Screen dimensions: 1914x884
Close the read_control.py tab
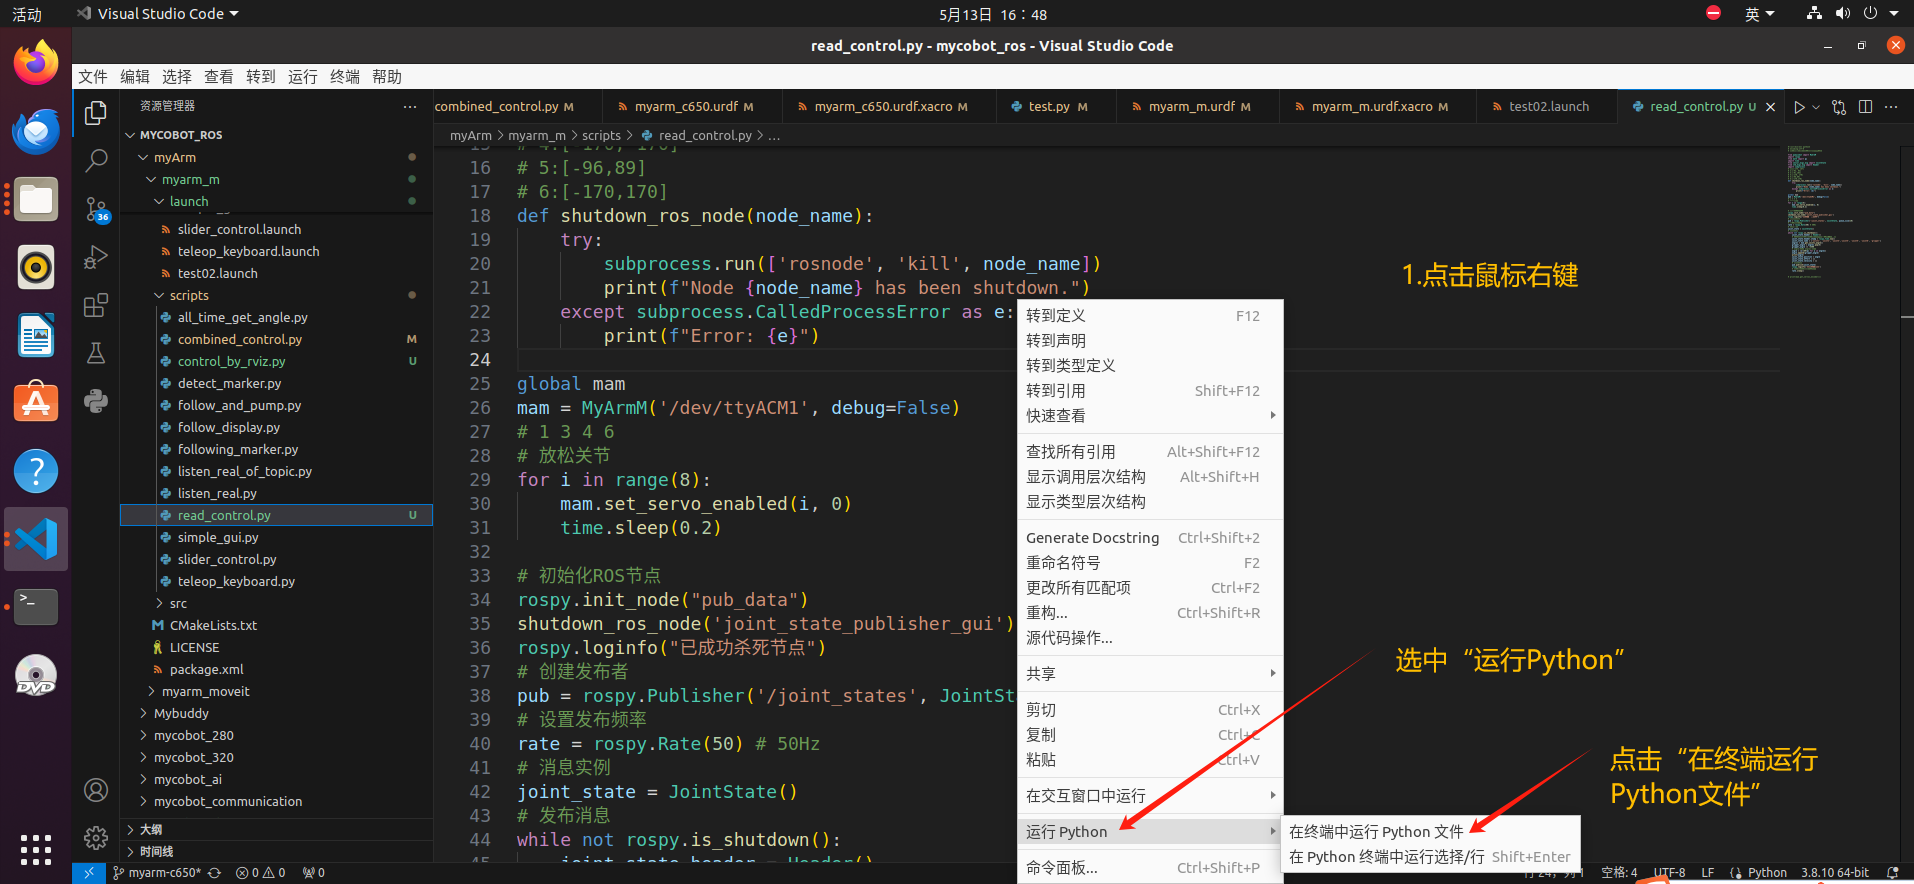(1771, 107)
